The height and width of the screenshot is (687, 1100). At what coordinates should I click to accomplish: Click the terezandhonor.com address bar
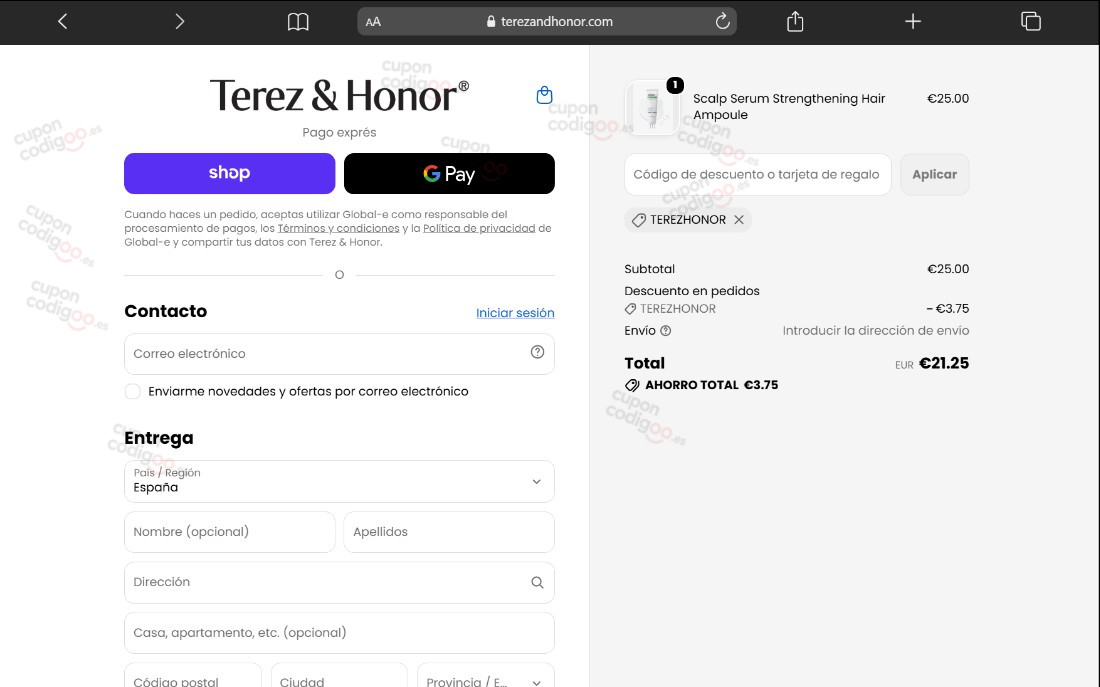point(547,22)
